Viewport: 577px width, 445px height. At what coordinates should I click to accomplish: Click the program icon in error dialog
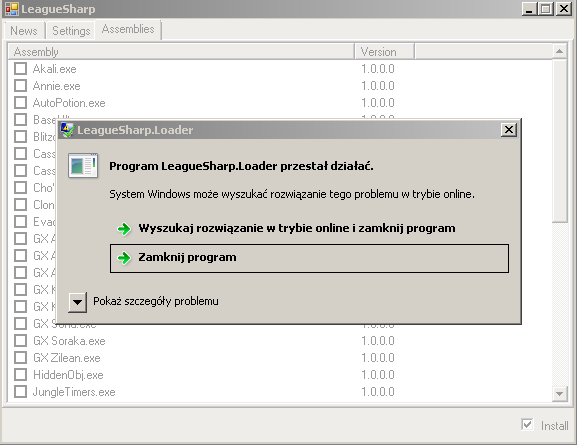pyautogui.click(x=83, y=166)
